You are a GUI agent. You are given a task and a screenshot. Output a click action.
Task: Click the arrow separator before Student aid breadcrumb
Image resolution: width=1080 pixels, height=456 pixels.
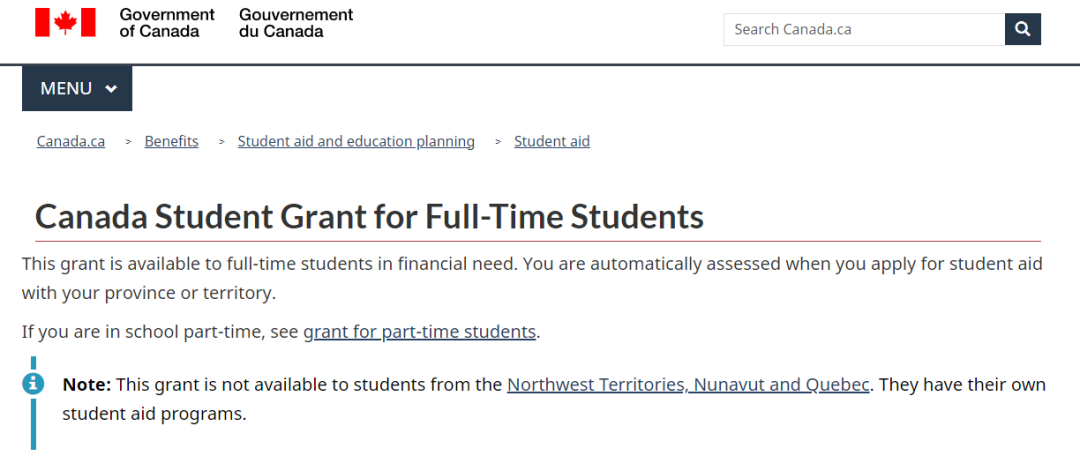[x=498, y=142]
